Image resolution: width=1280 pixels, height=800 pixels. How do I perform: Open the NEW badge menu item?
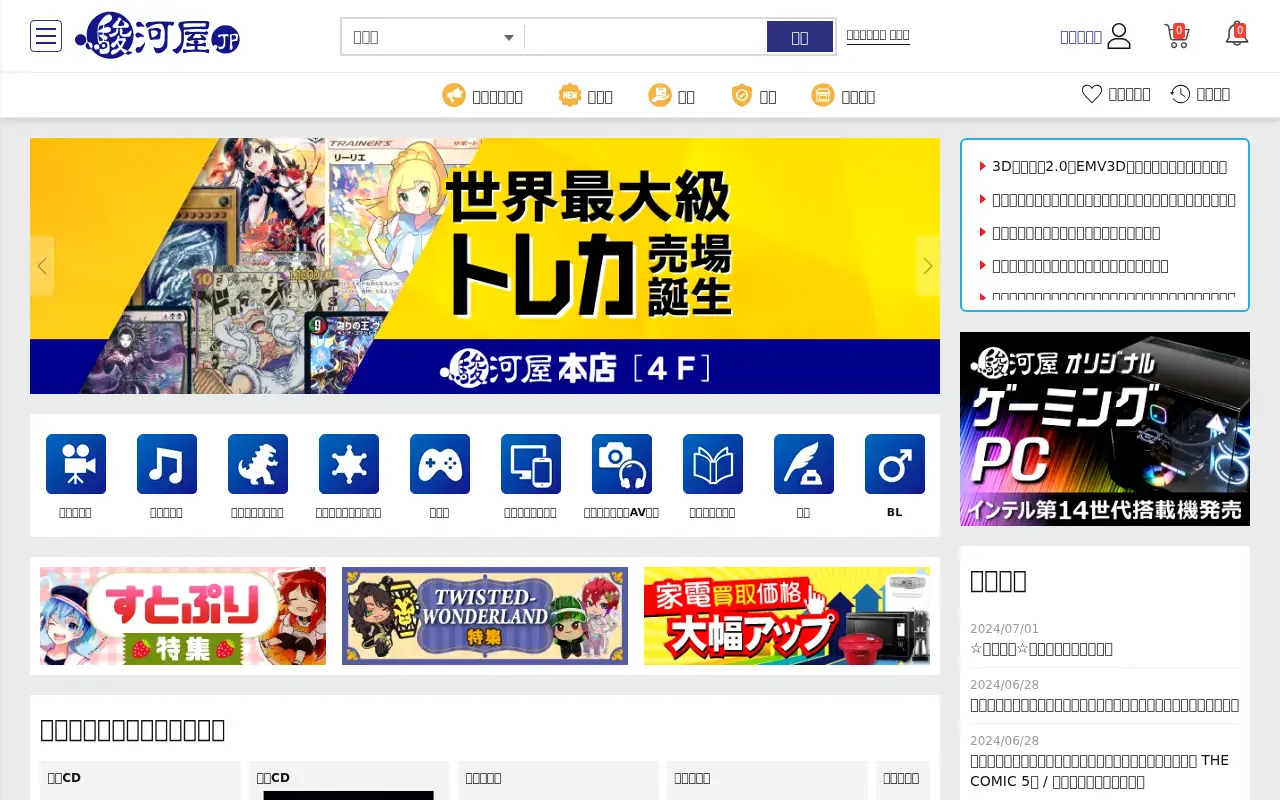pyautogui.click(x=585, y=96)
